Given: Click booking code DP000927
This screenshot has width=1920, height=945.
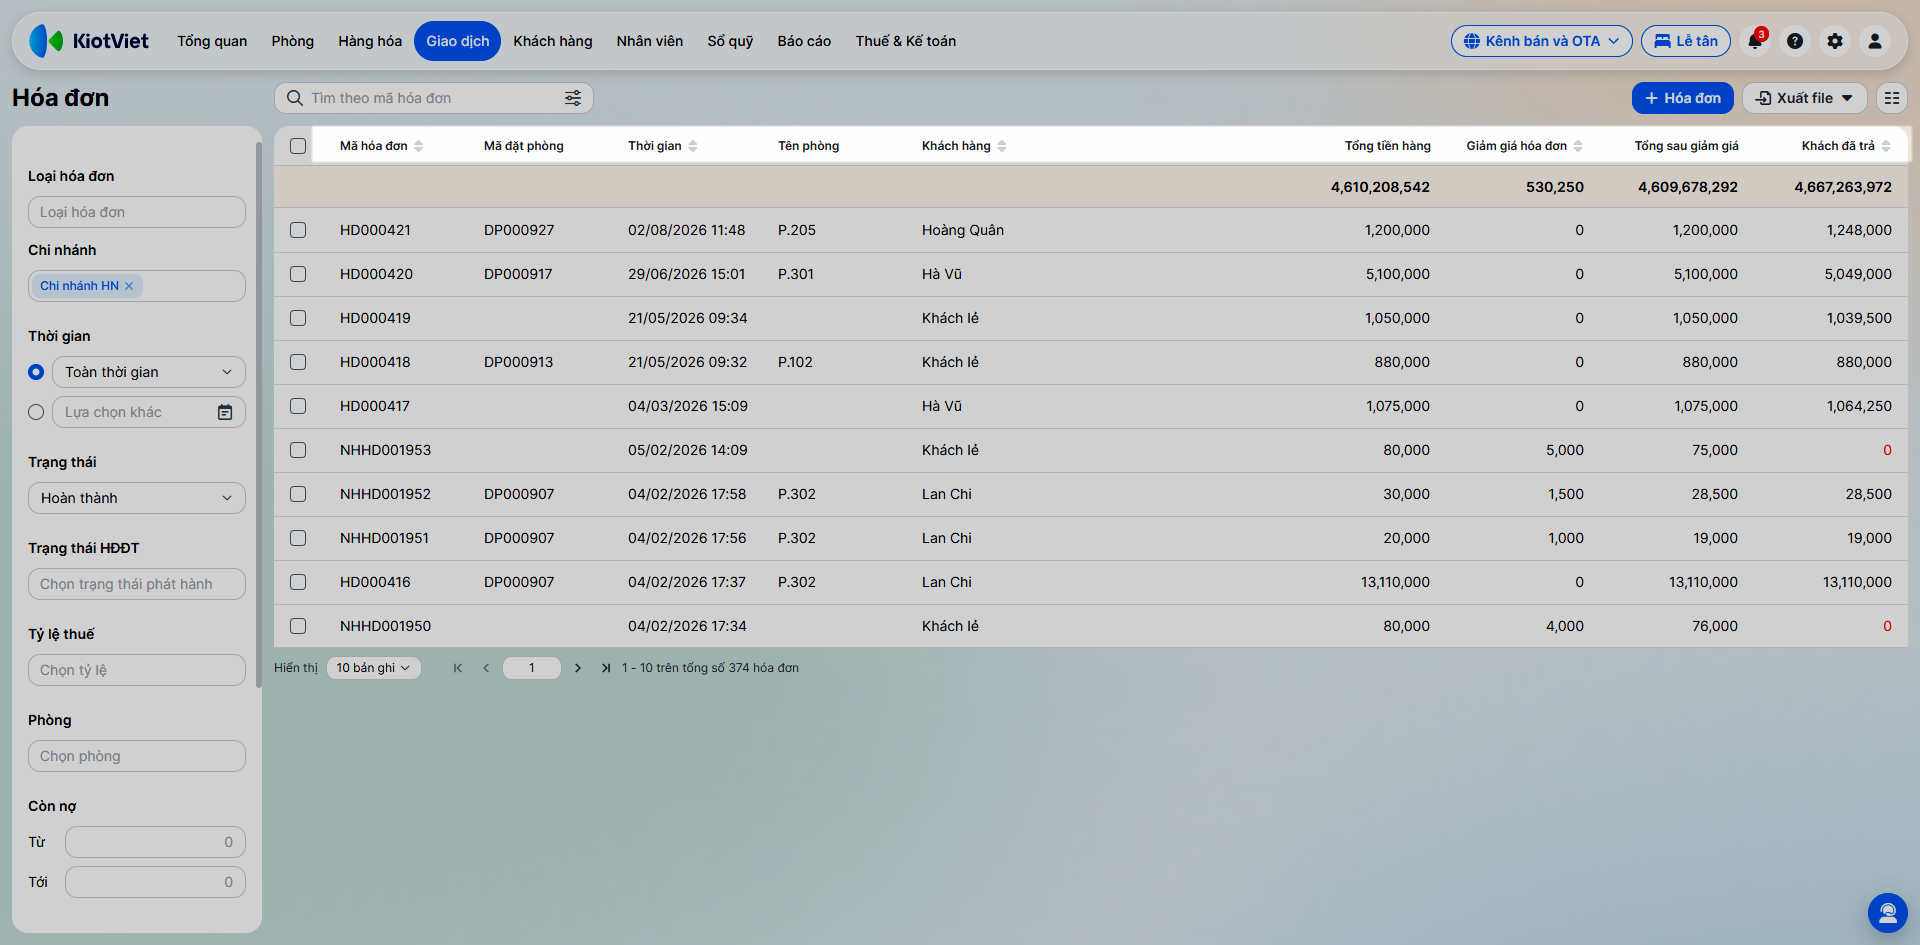Looking at the screenshot, I should click(x=519, y=230).
